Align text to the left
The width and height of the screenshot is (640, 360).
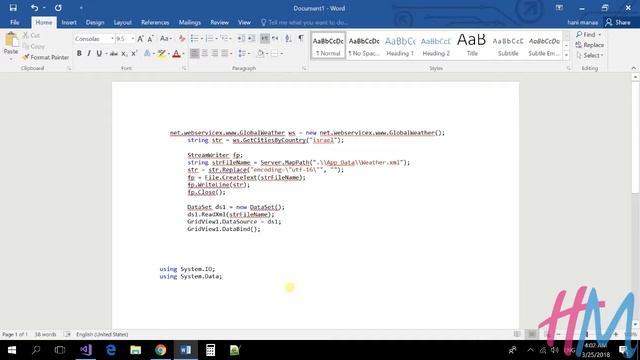click(195, 53)
